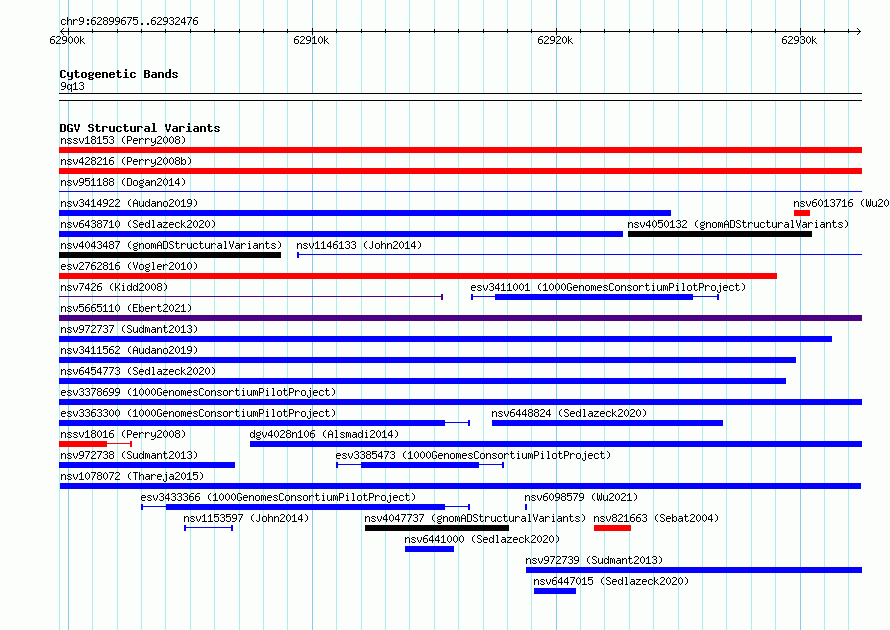Click the blue nsv6447015 variant bar

click(555, 591)
